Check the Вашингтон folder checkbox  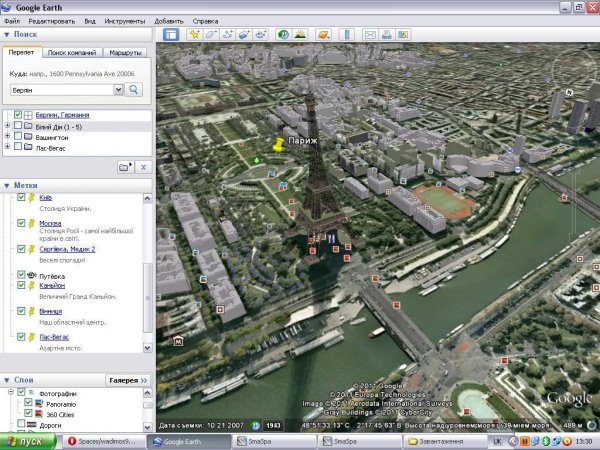[18, 136]
